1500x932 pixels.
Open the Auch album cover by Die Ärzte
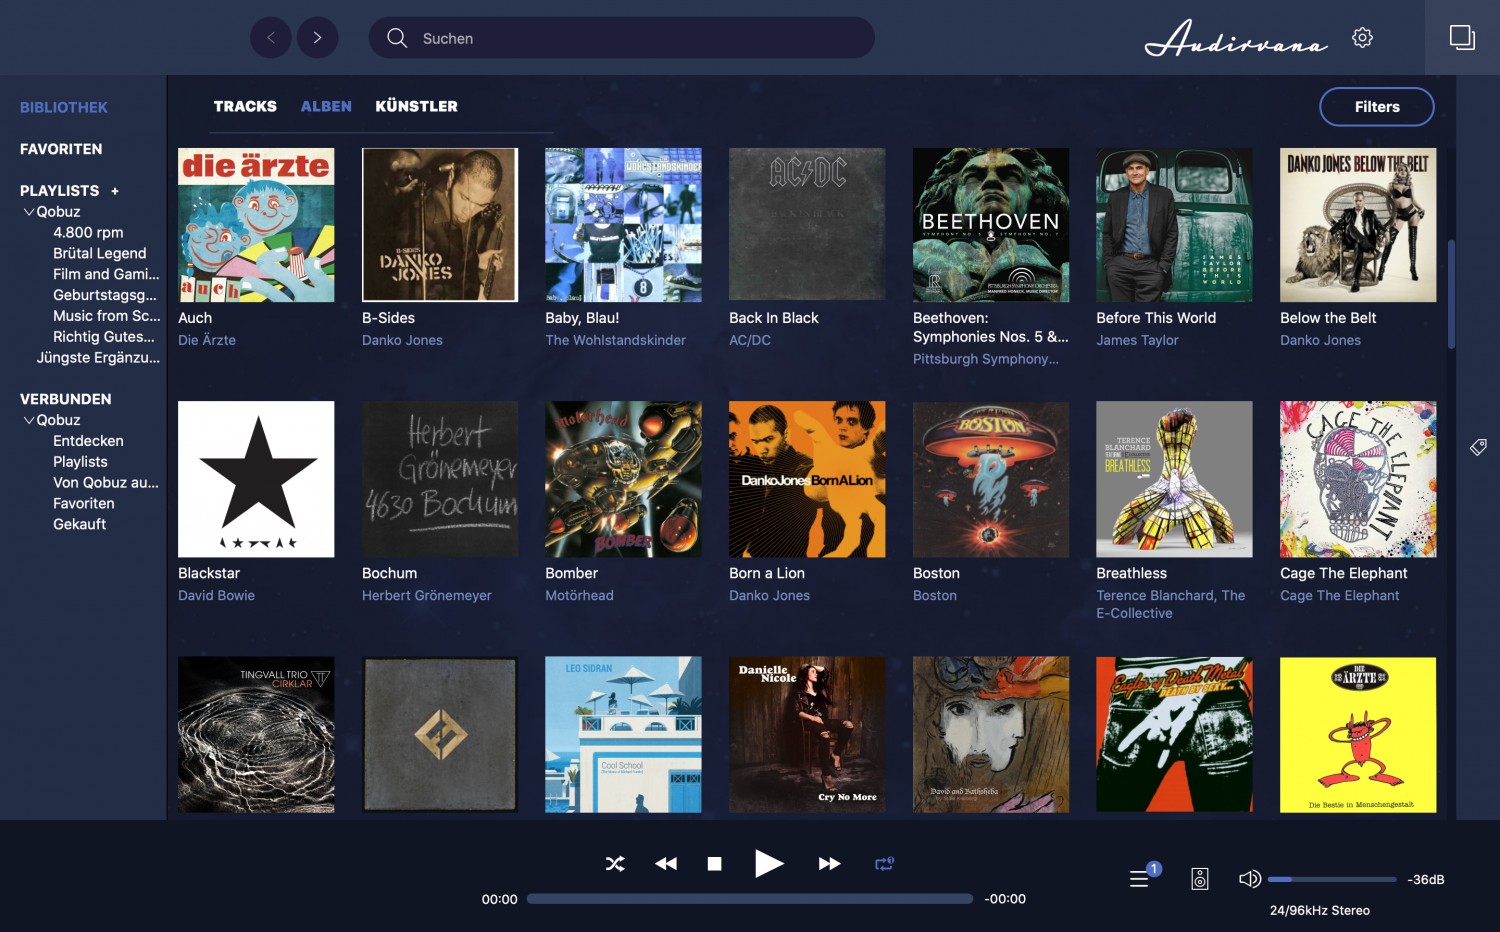pyautogui.click(x=256, y=225)
